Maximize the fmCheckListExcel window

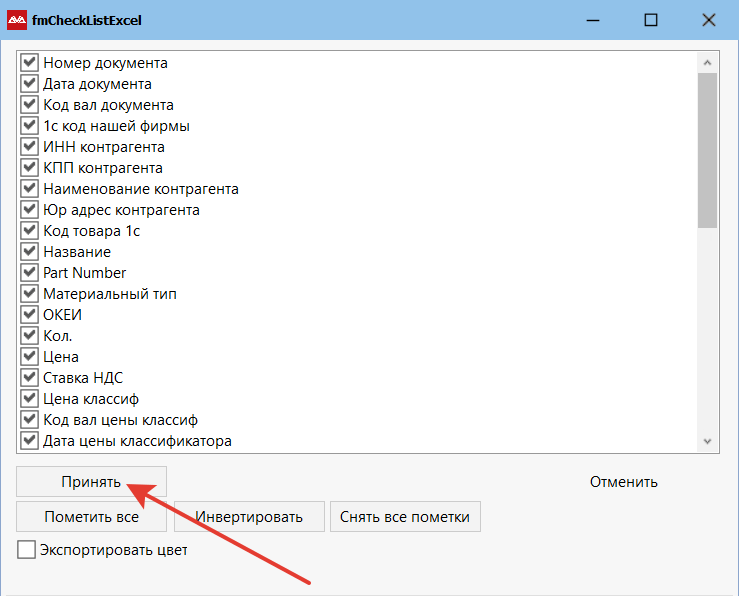[x=651, y=20]
